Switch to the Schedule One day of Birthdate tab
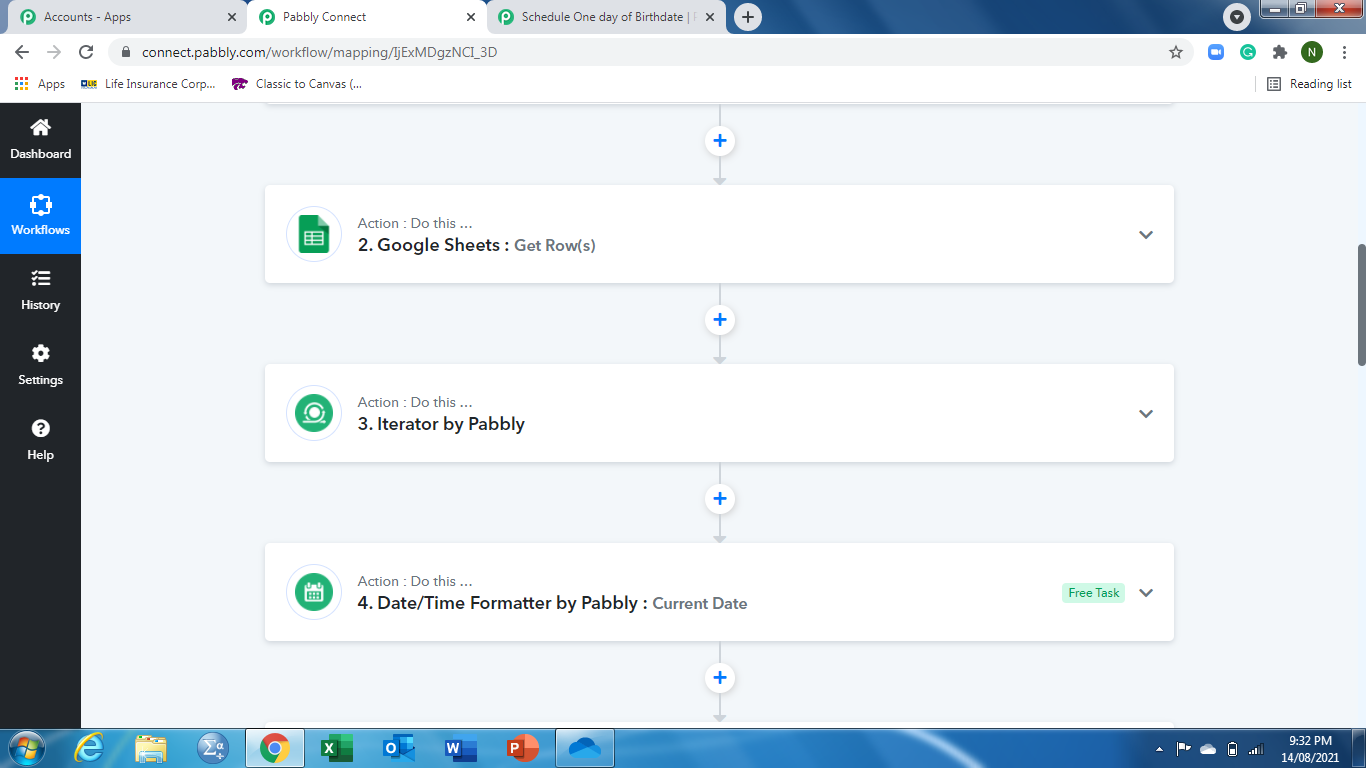The width and height of the screenshot is (1366, 768). tap(605, 17)
